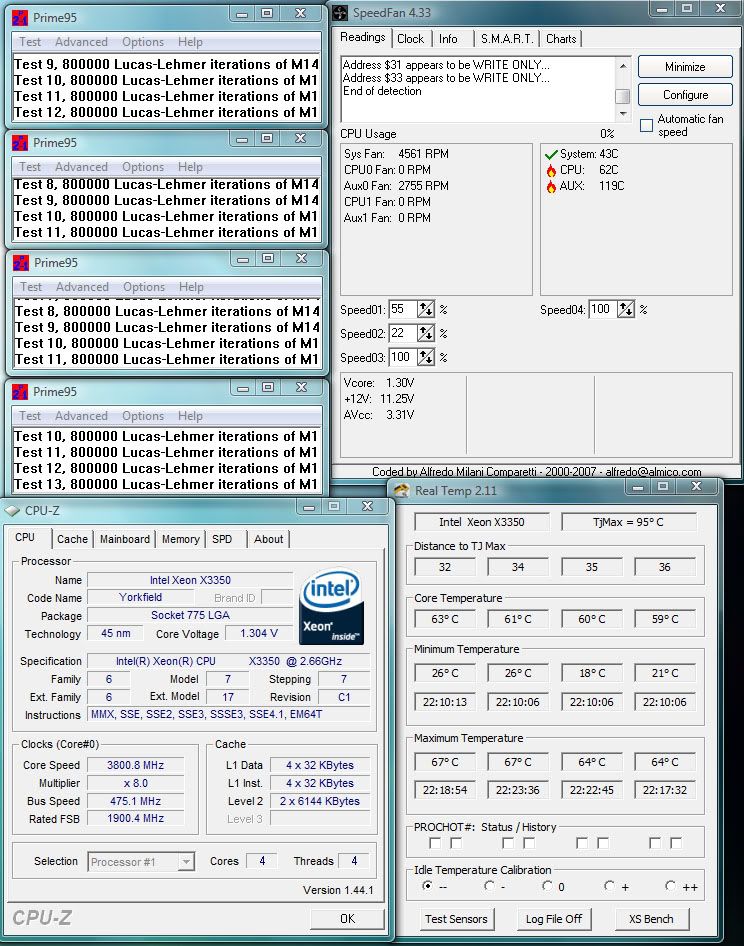This screenshot has height=946, width=744.
Task: Click the Speed01 value field showing 55
Action: click(x=403, y=310)
